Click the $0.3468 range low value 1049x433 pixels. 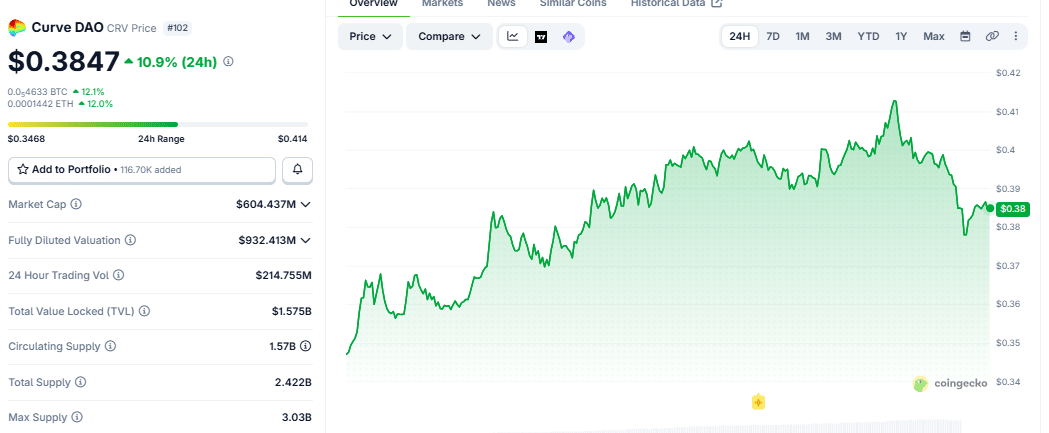26,139
